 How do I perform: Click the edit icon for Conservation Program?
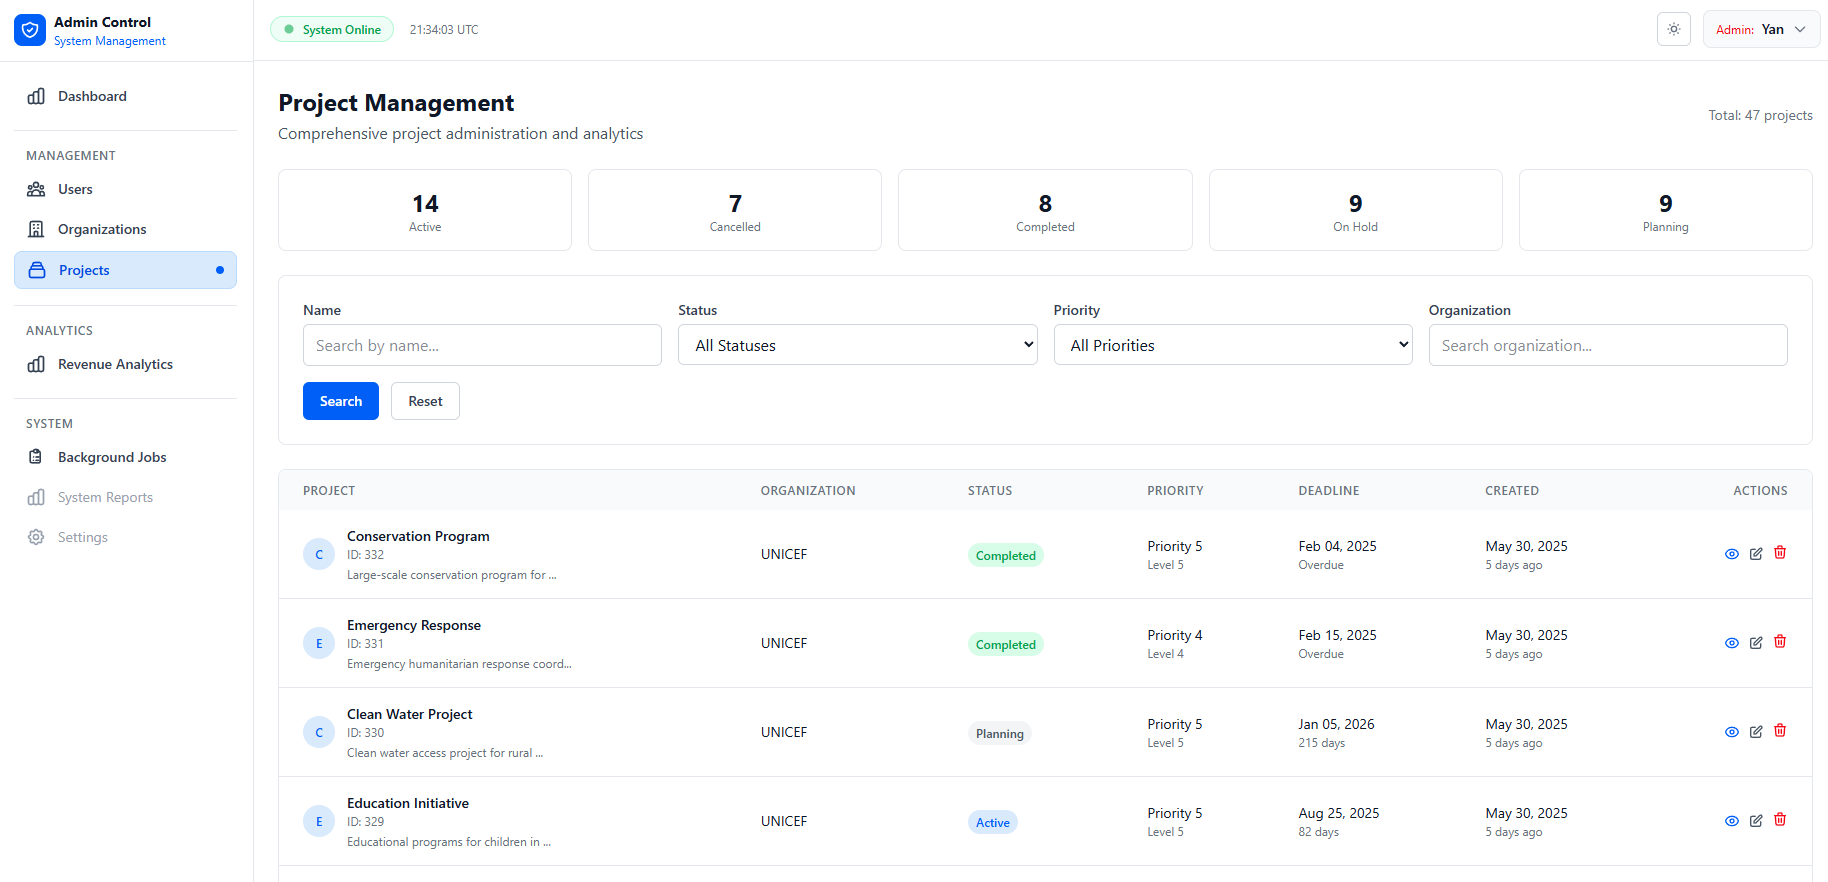pyautogui.click(x=1756, y=554)
